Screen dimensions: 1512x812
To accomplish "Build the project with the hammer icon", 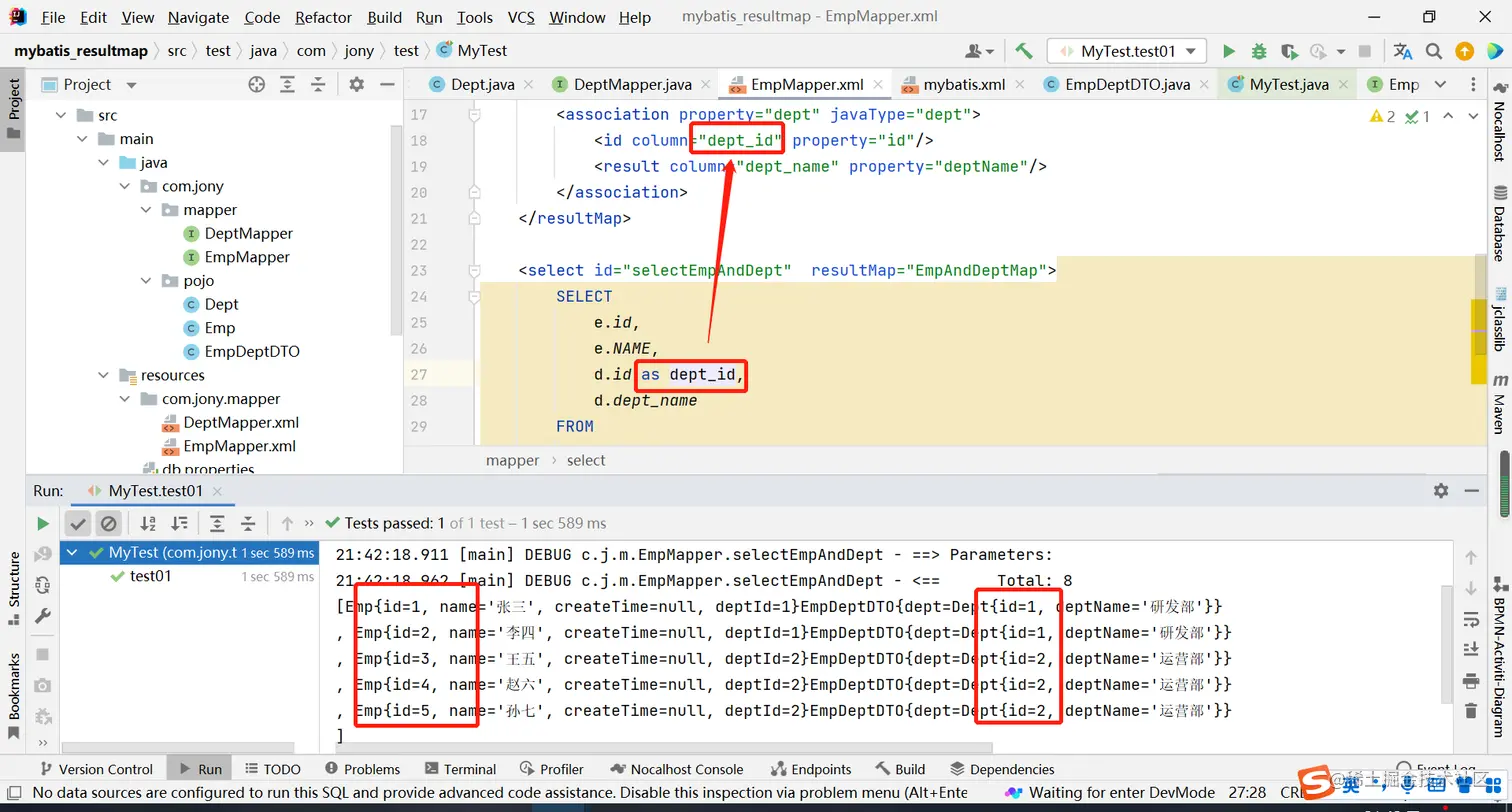I will click(x=1023, y=51).
